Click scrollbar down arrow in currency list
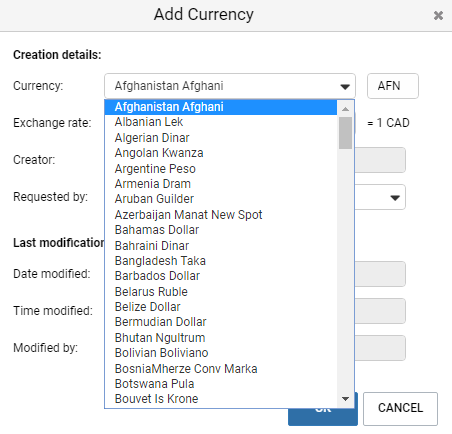Screen dimensions: 452x434 (x=345, y=399)
